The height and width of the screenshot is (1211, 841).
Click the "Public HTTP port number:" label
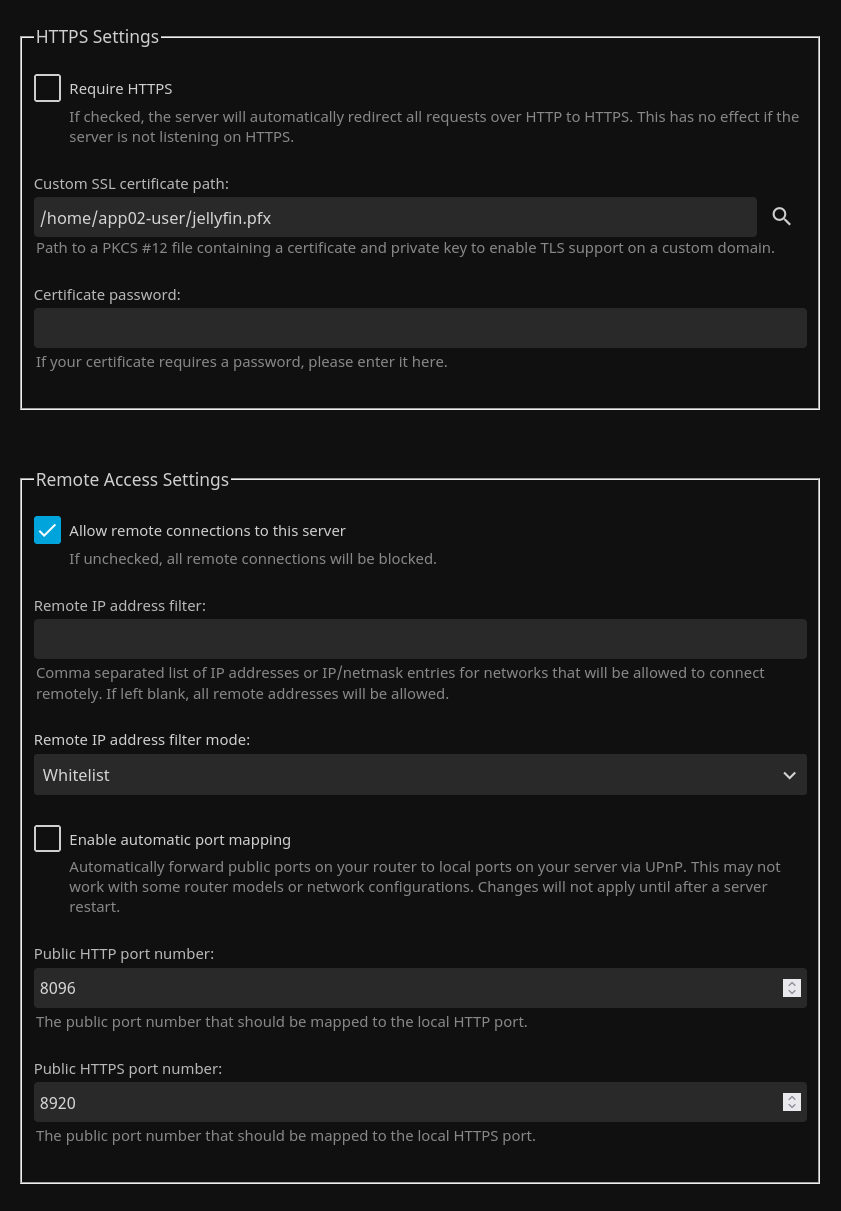coord(124,954)
